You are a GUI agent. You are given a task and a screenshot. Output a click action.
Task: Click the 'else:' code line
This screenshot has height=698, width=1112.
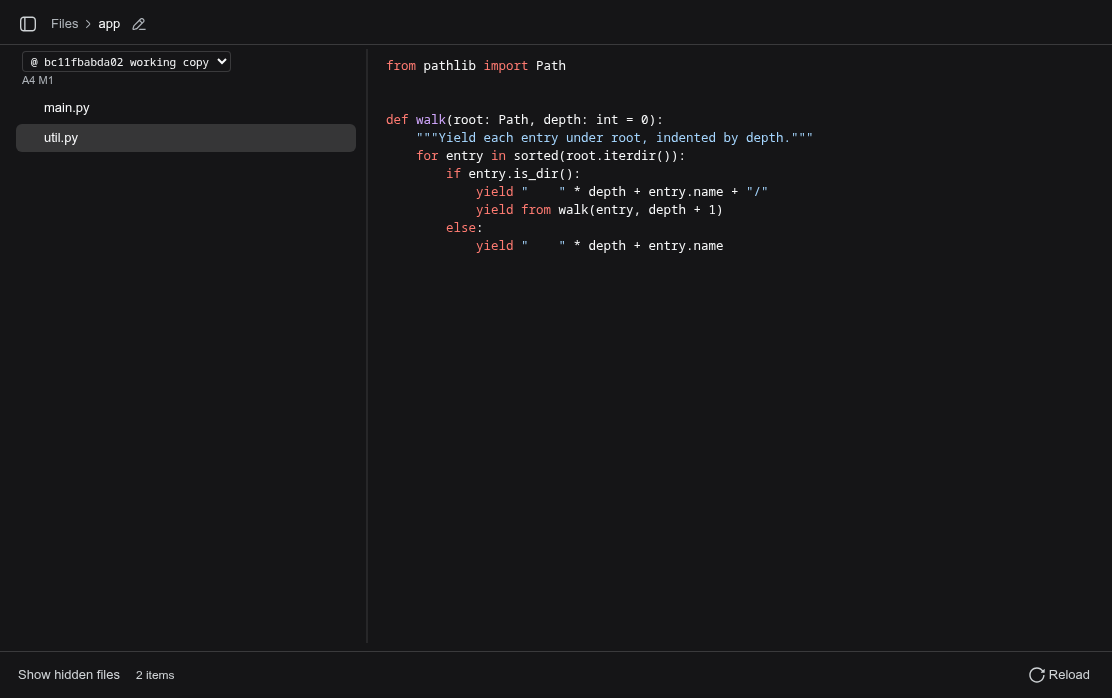(464, 227)
